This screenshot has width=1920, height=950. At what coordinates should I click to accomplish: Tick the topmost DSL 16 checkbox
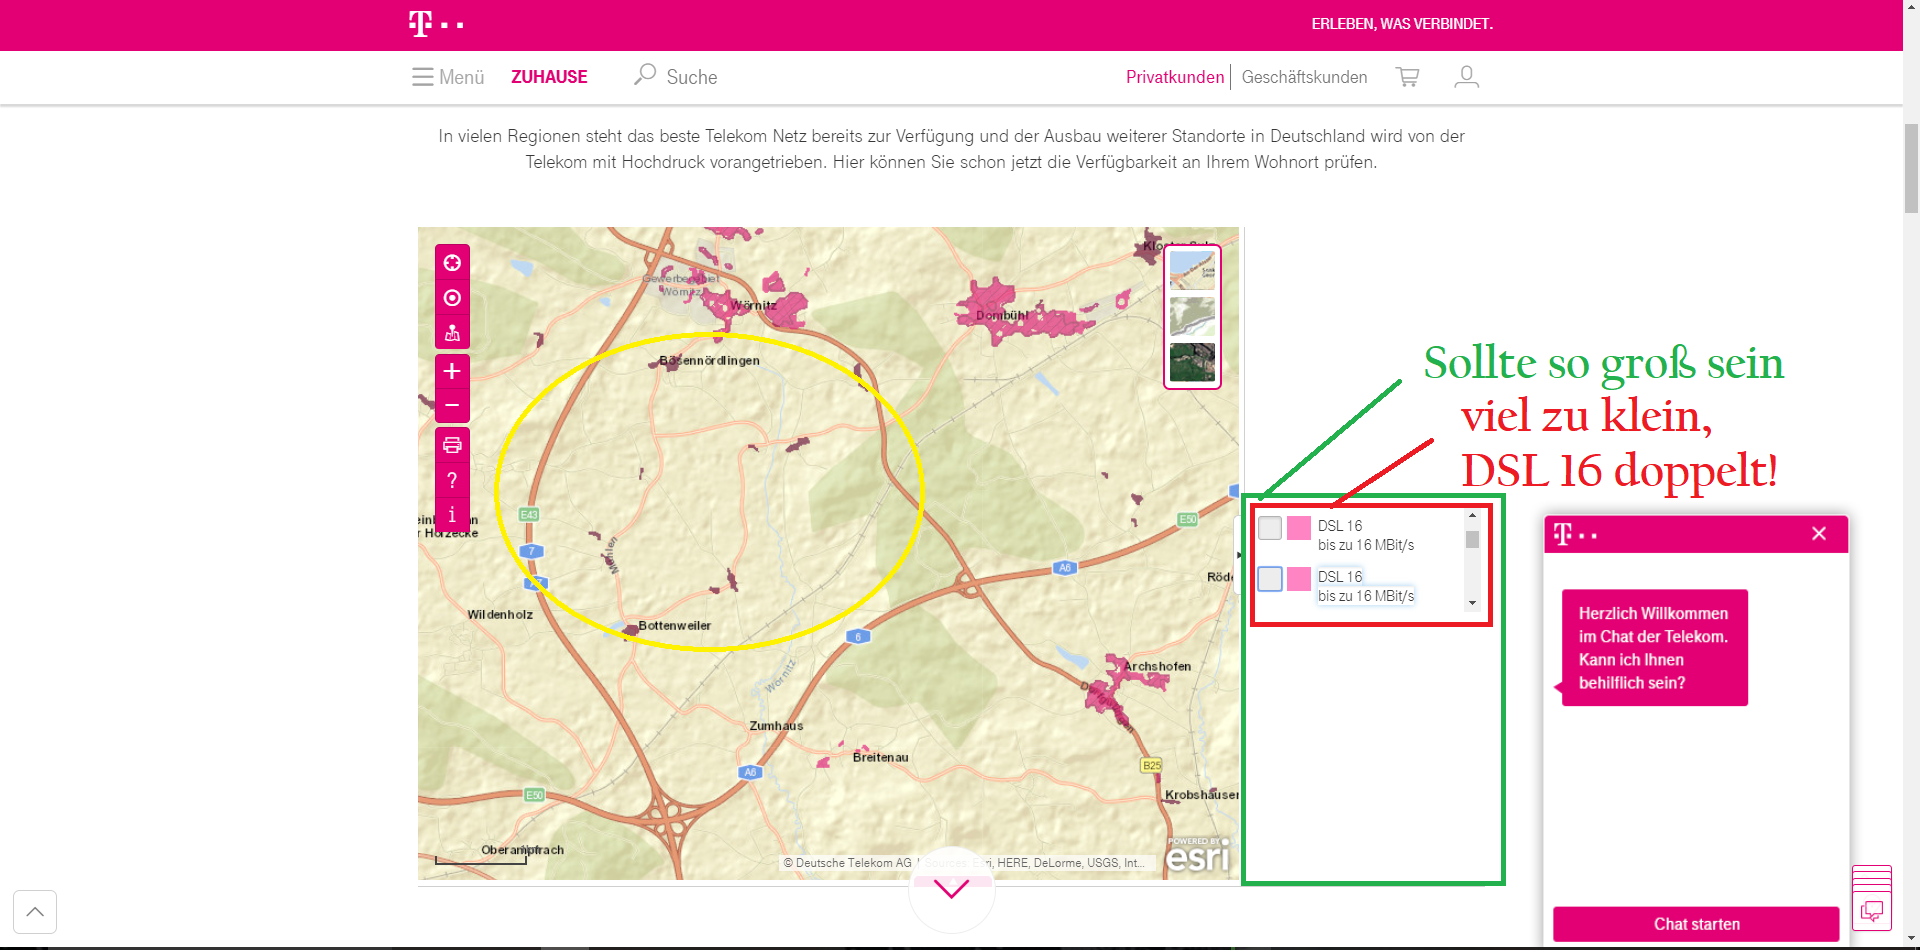coord(1270,528)
